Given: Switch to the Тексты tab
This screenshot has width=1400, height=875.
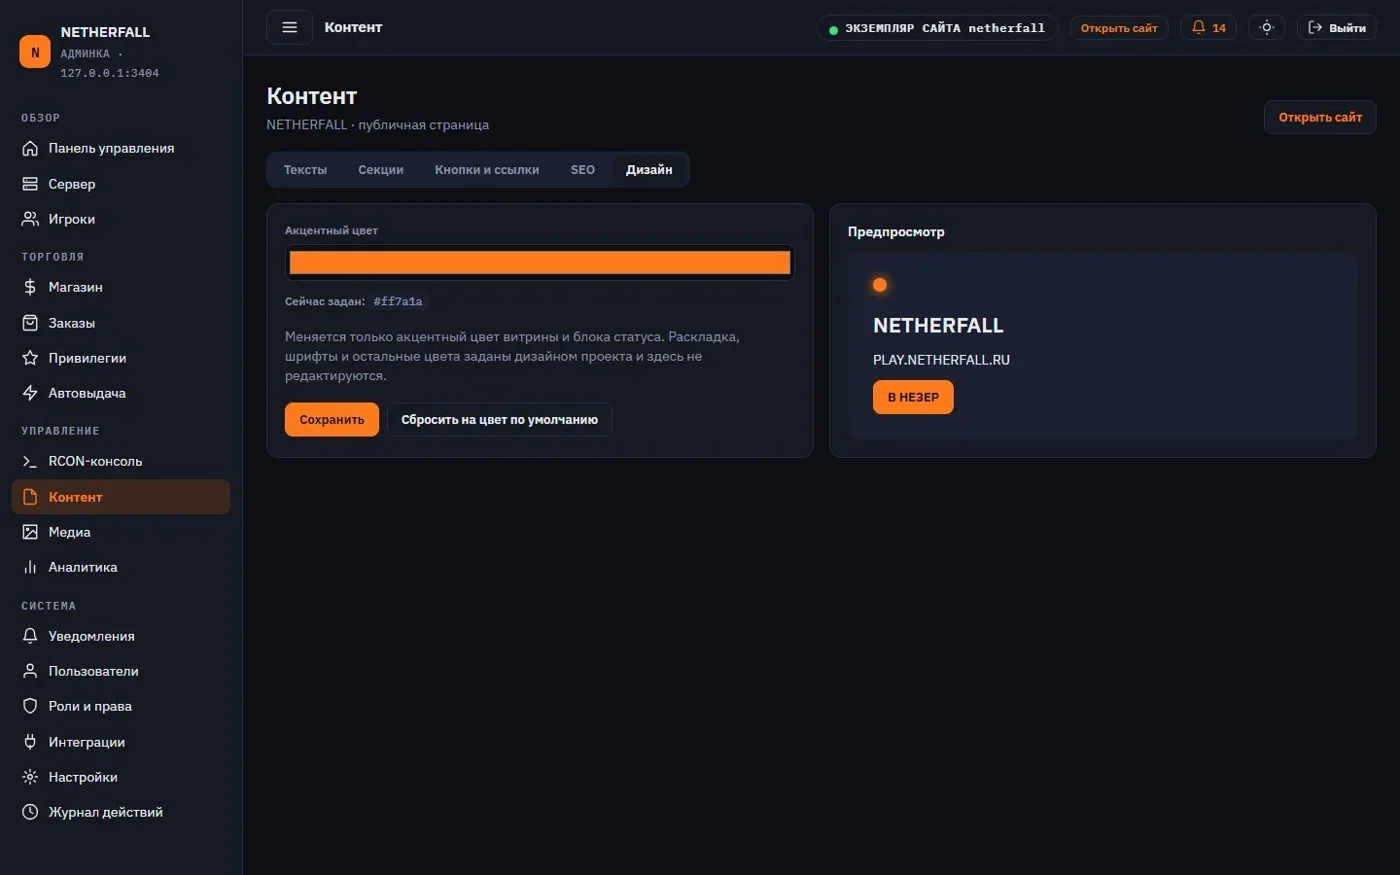Looking at the screenshot, I should [x=305, y=170].
